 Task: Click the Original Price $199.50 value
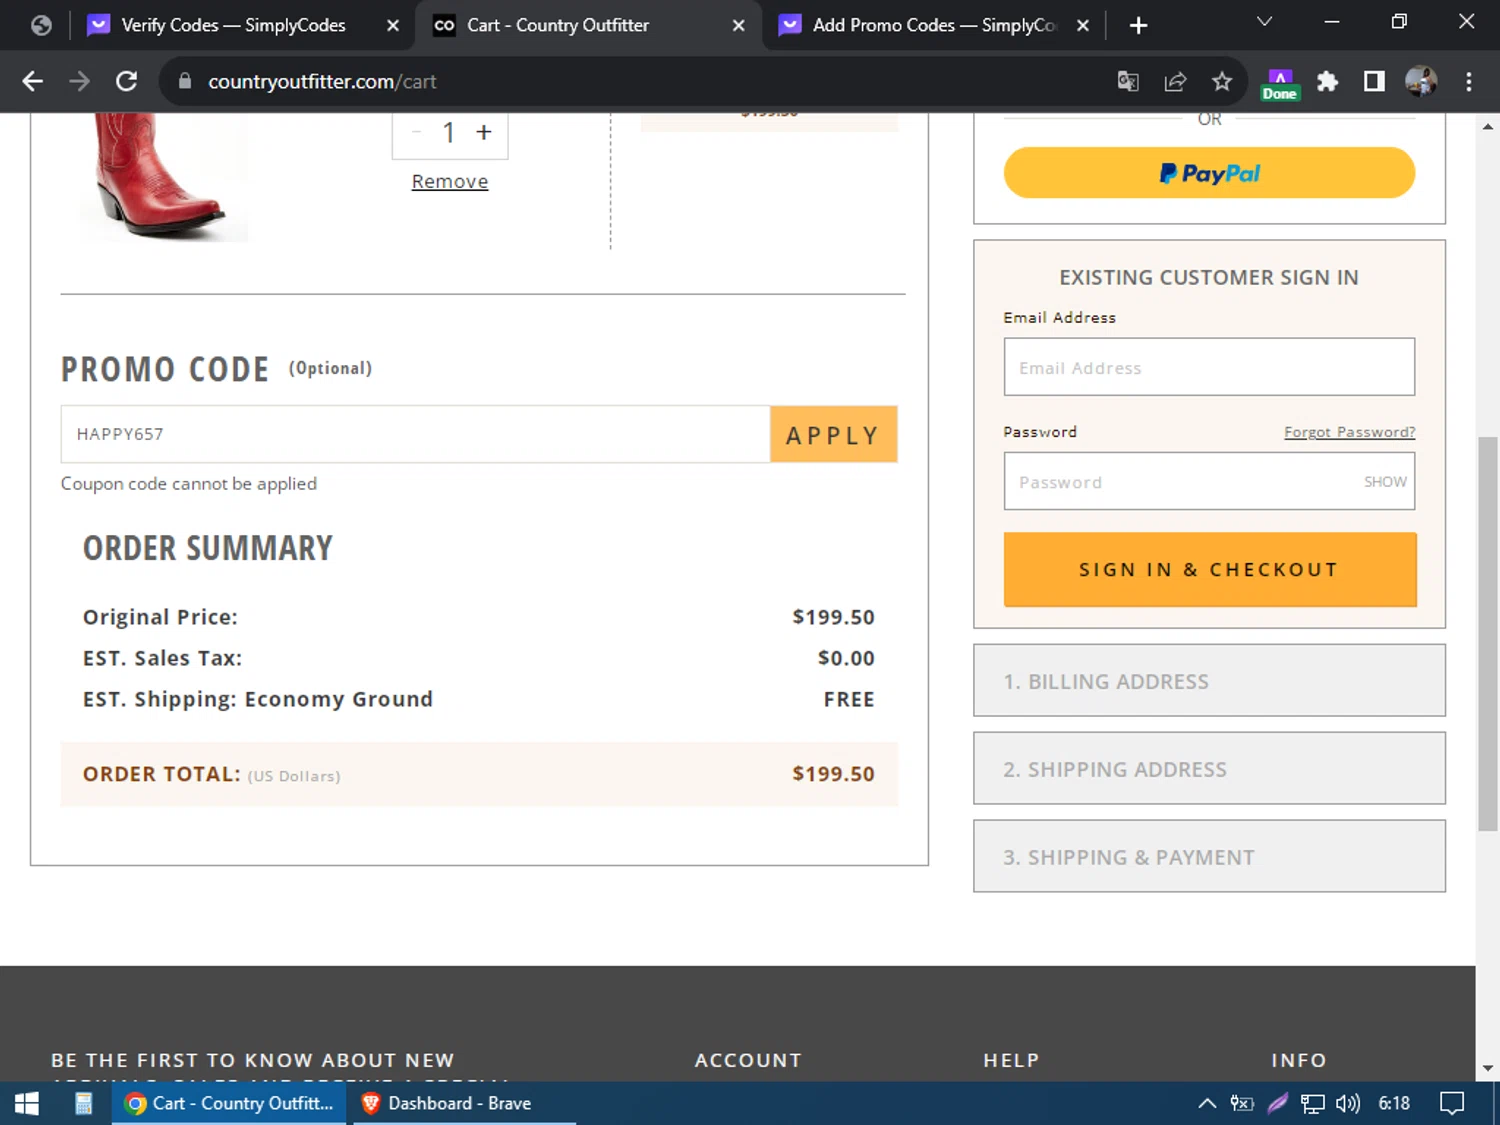pos(833,617)
